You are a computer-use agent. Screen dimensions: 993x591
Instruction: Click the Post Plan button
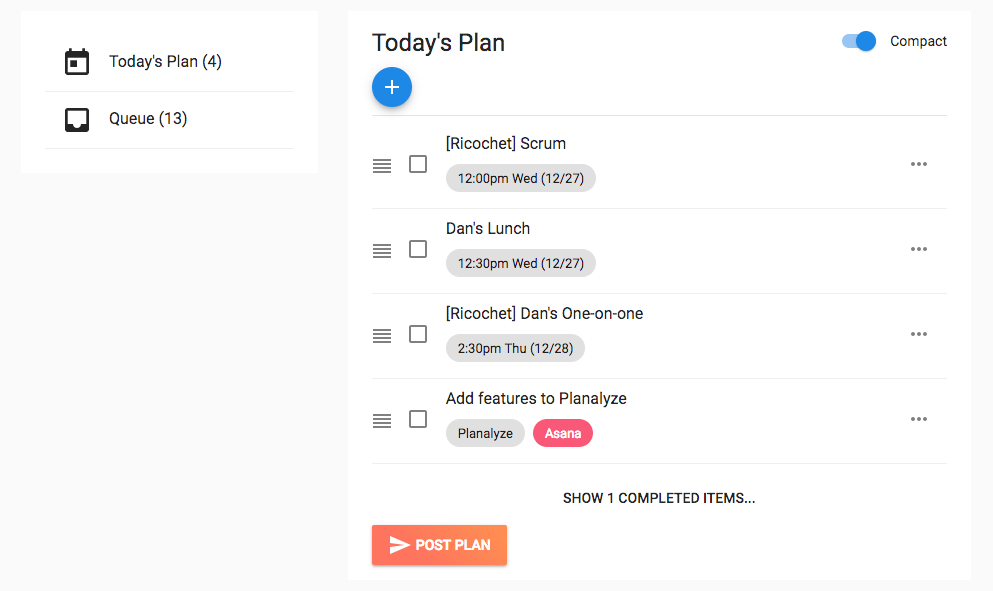pos(439,545)
